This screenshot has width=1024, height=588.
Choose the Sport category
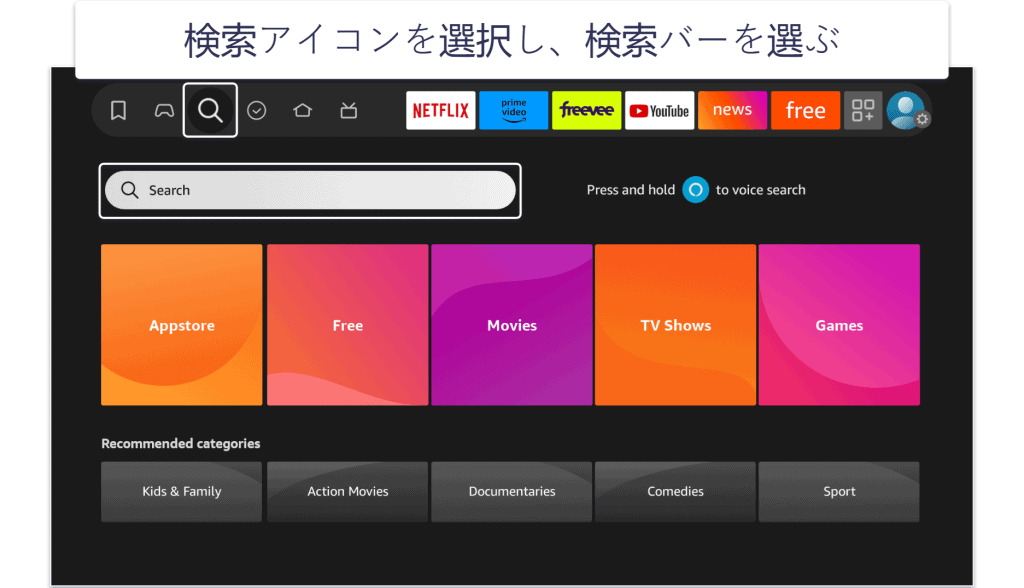coord(839,491)
